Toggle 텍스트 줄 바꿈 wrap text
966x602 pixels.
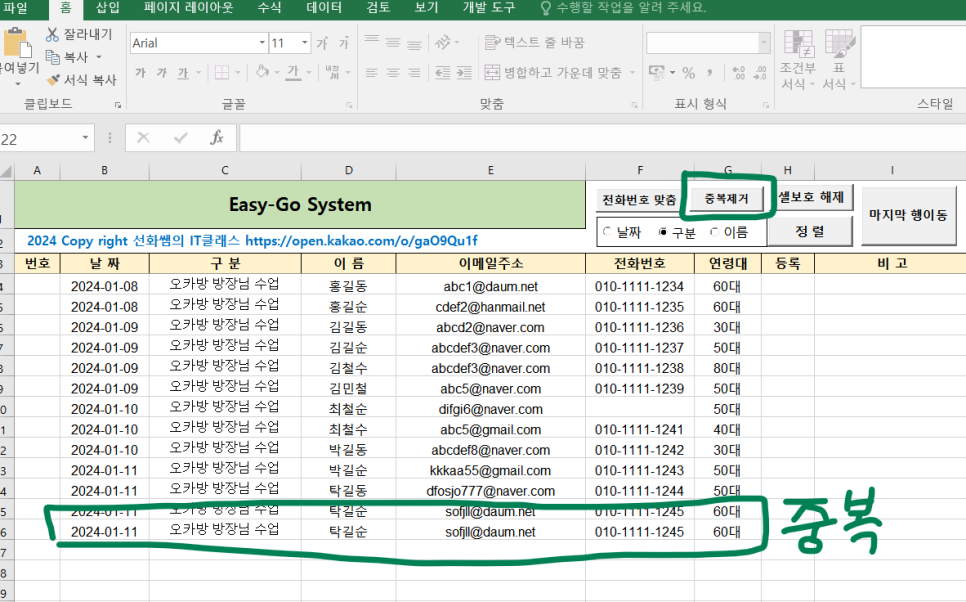tap(535, 42)
